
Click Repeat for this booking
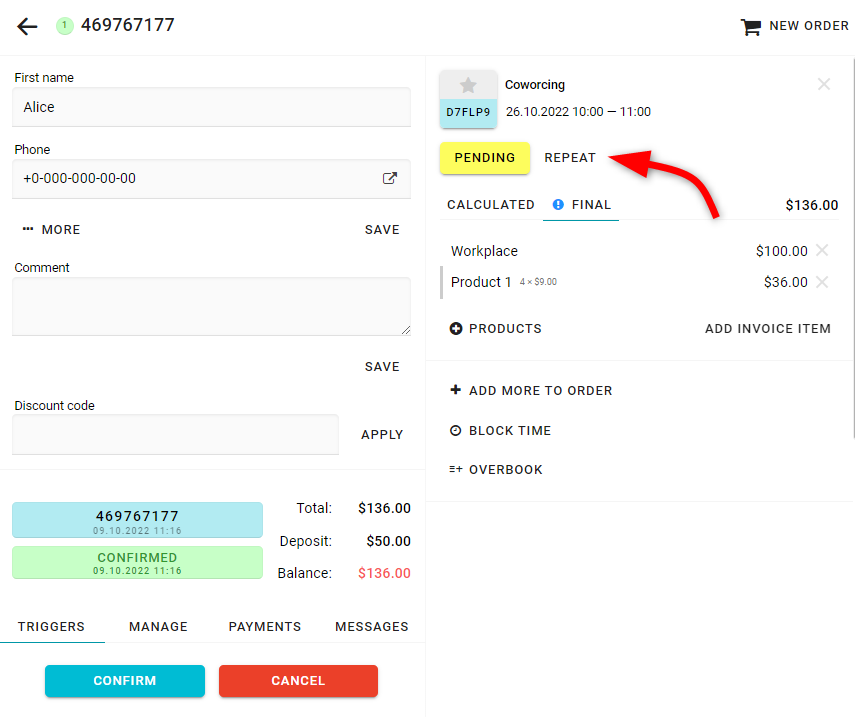click(x=570, y=158)
